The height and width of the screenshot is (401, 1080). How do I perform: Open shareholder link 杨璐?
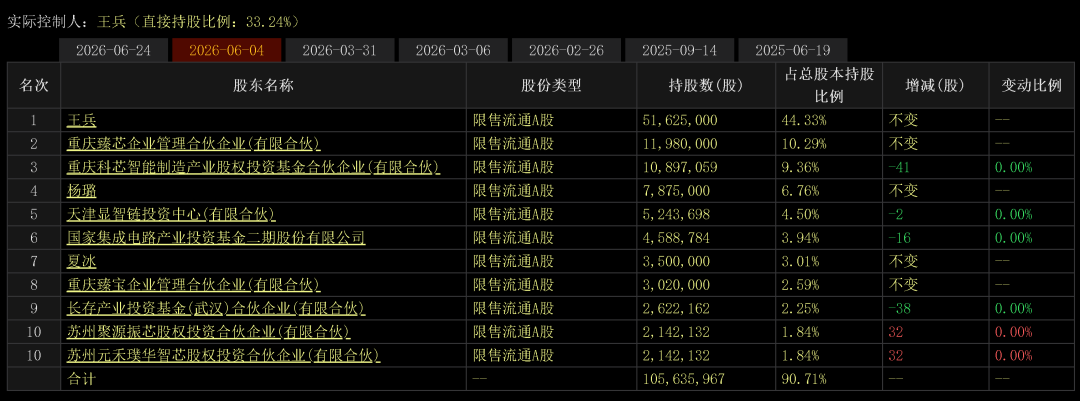(81, 191)
